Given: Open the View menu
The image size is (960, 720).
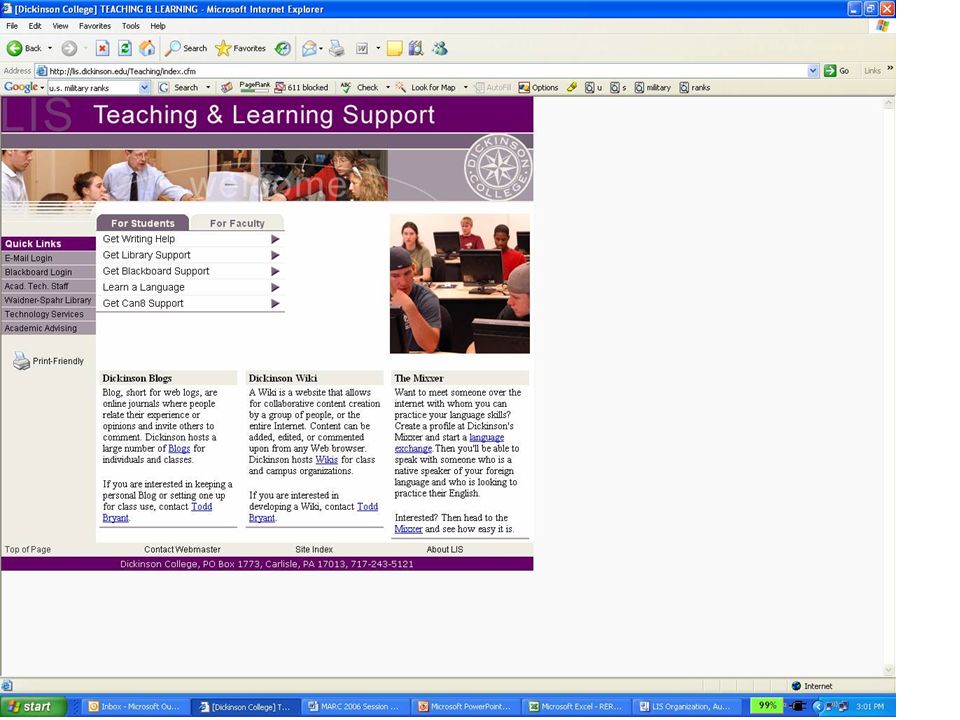Looking at the screenshot, I should coord(60,26).
